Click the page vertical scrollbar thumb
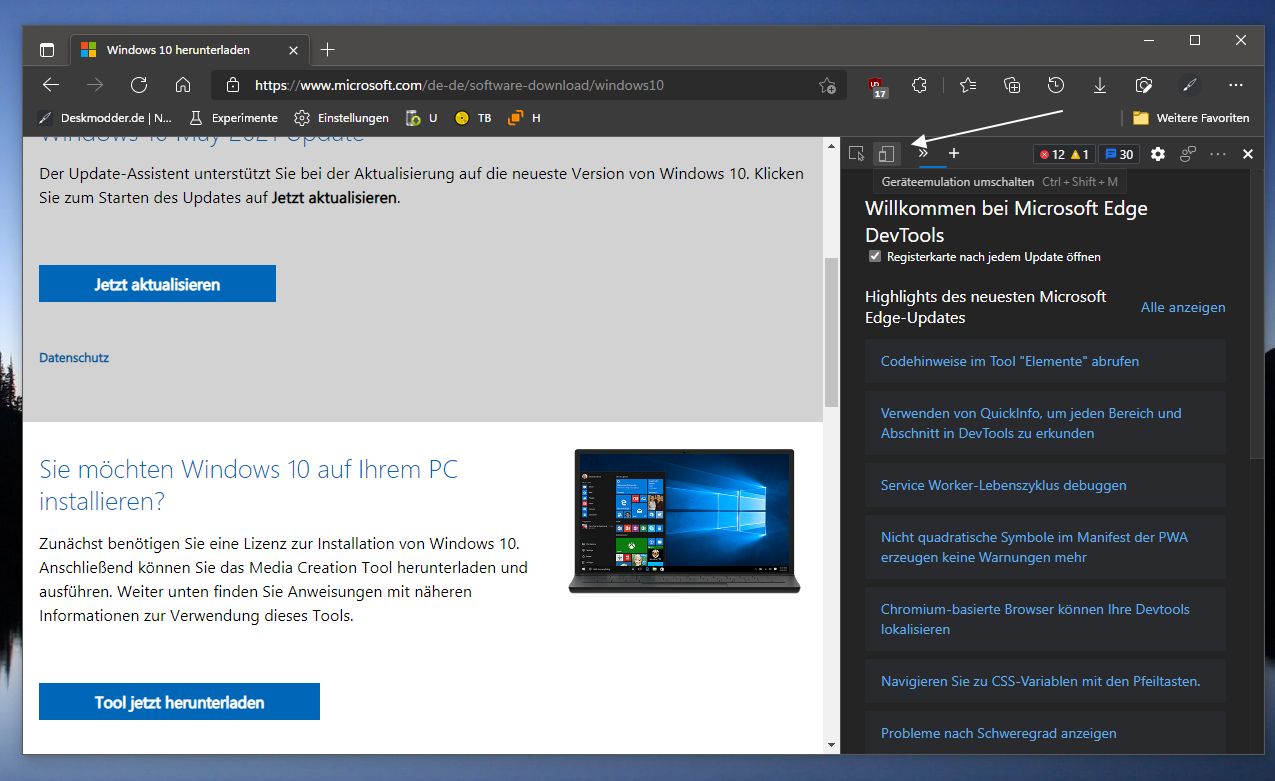 tap(831, 331)
